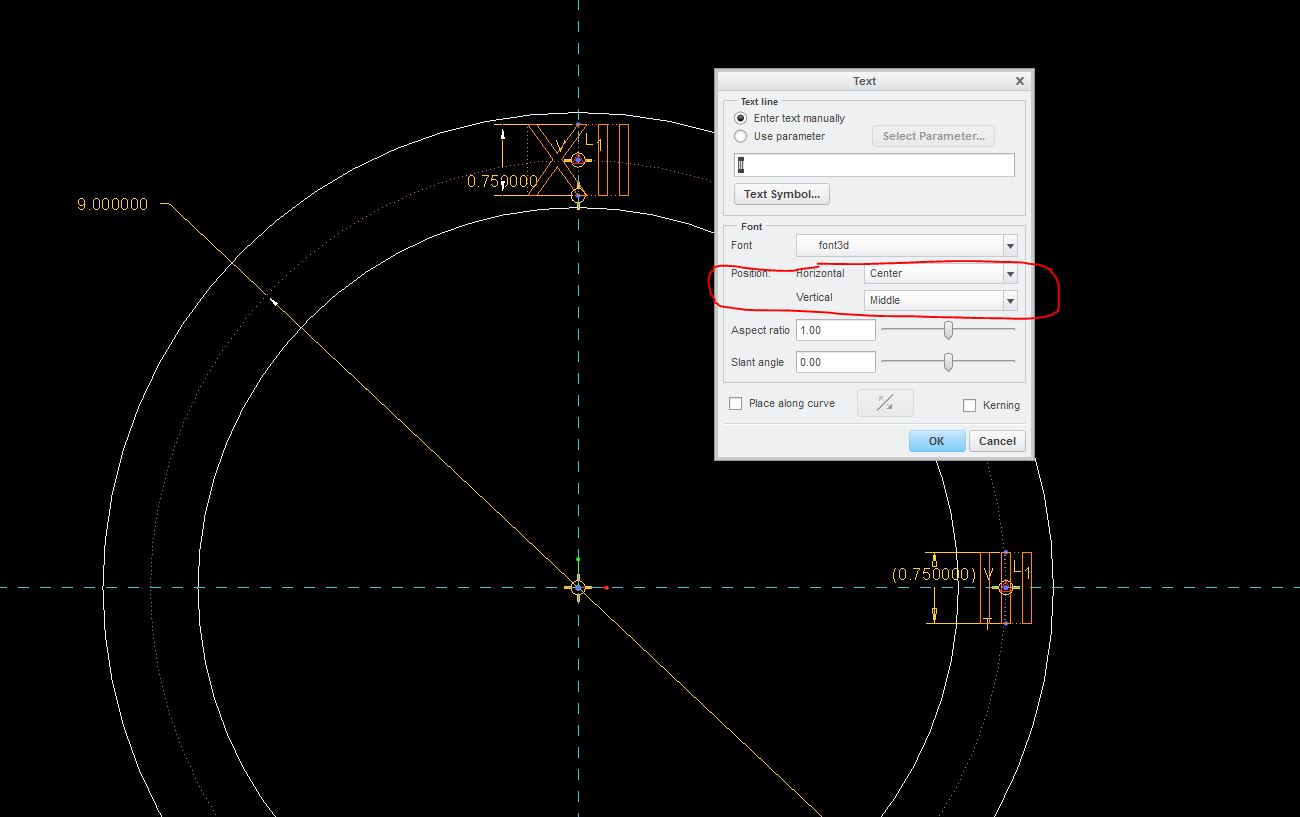Select the Enter text manually option
This screenshot has height=817, width=1300.
[x=741, y=118]
